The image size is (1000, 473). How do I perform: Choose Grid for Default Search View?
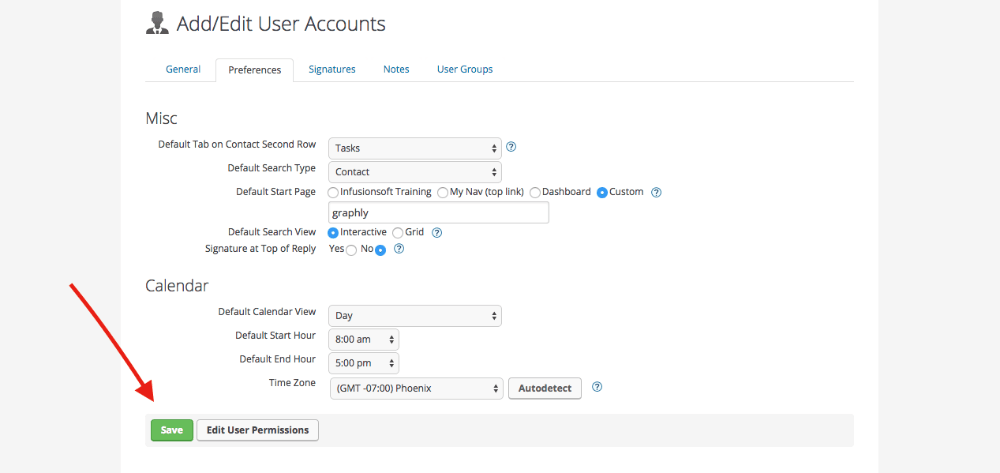[x=397, y=233]
